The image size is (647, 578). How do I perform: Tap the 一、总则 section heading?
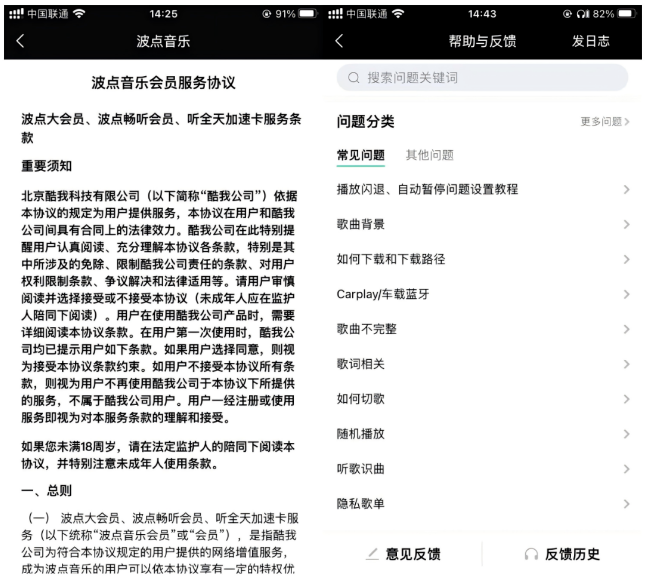tap(46, 491)
